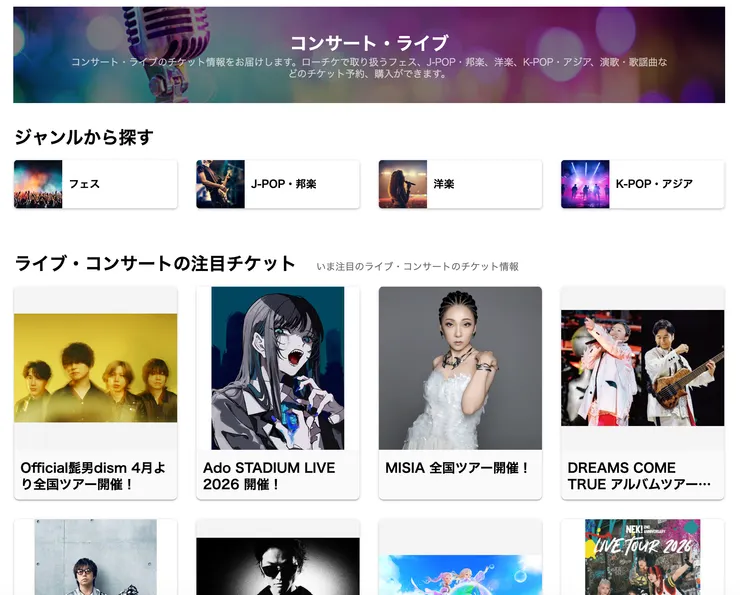Click the 'Ado STADIUM LIVE 2026 開催！' title
The height and width of the screenshot is (595, 740).
(x=269, y=476)
